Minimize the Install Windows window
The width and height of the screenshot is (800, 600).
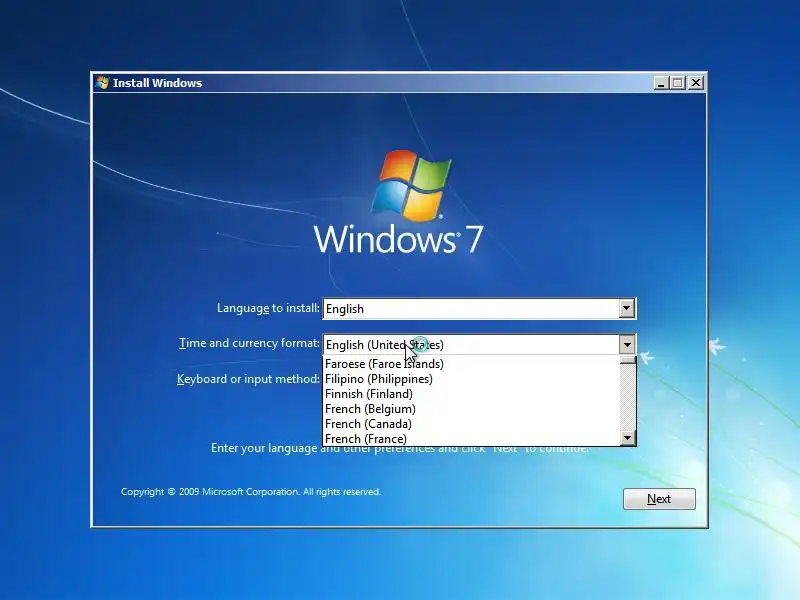coord(661,83)
